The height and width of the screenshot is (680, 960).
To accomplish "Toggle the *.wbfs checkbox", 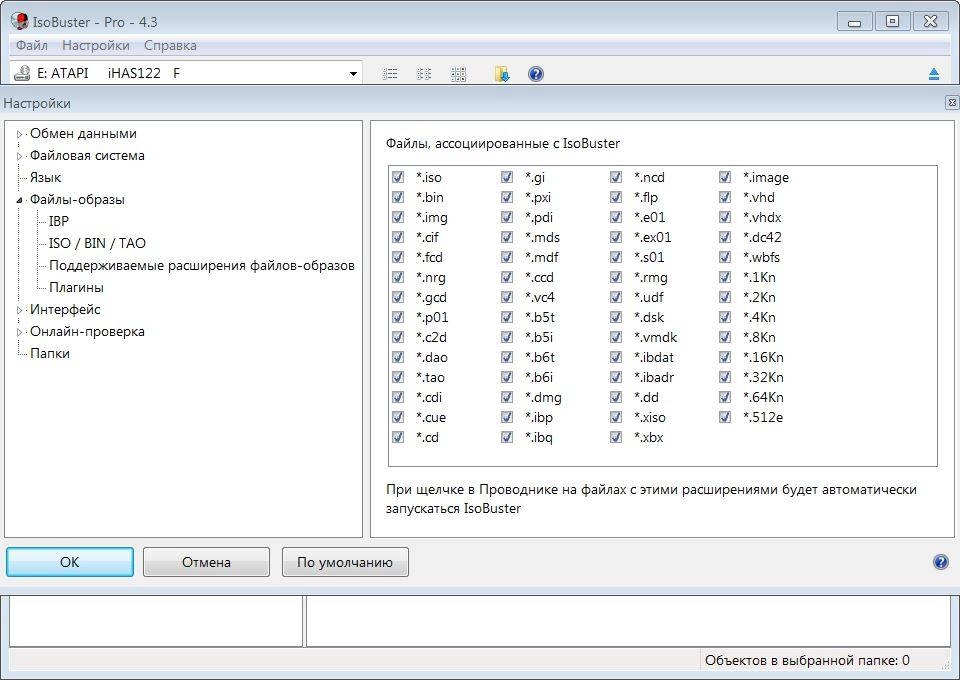I will [x=725, y=257].
